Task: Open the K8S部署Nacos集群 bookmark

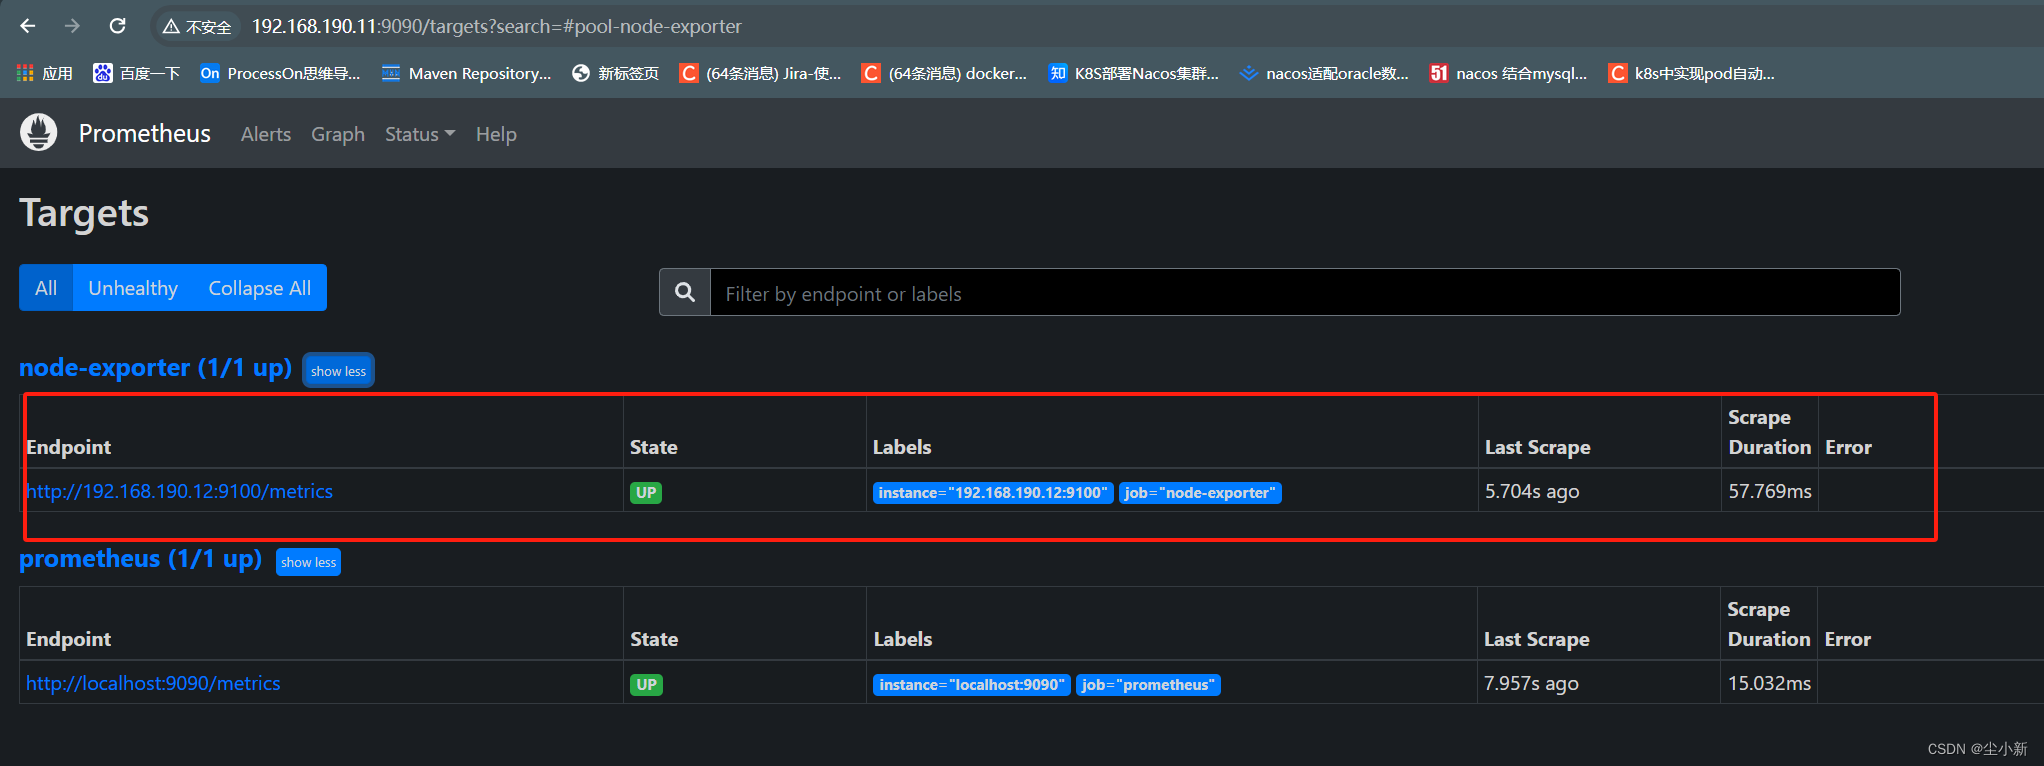Action: (1133, 73)
